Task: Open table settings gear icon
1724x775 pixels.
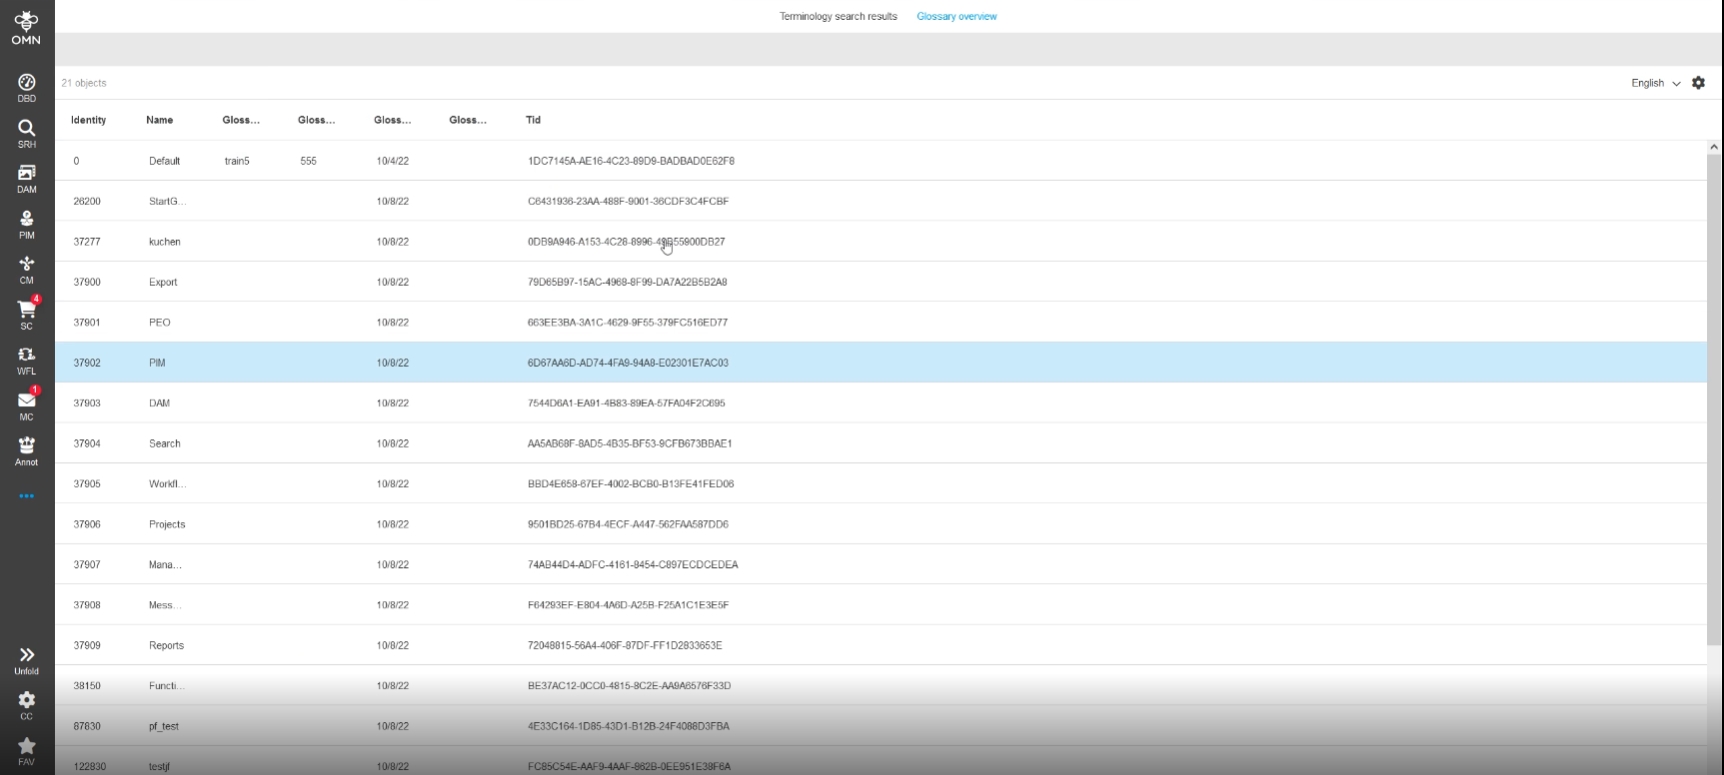Action: (1698, 83)
